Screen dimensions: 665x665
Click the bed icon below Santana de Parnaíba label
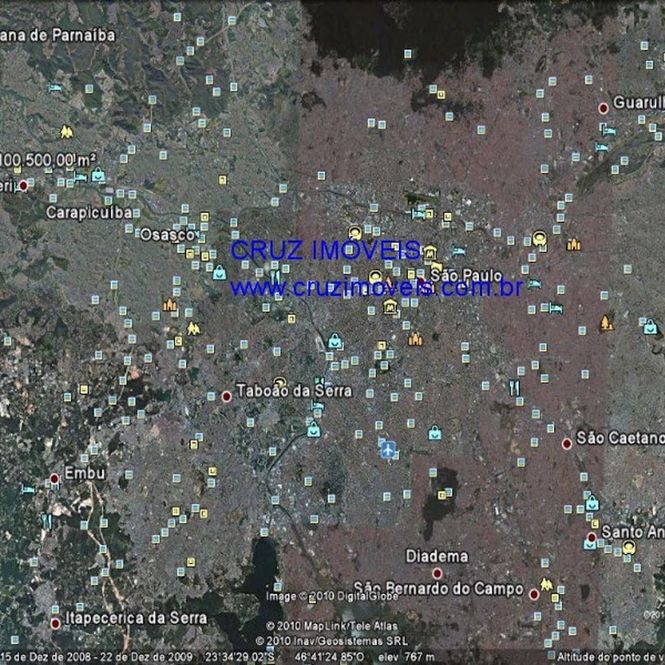pyautogui.click(x=55, y=88)
